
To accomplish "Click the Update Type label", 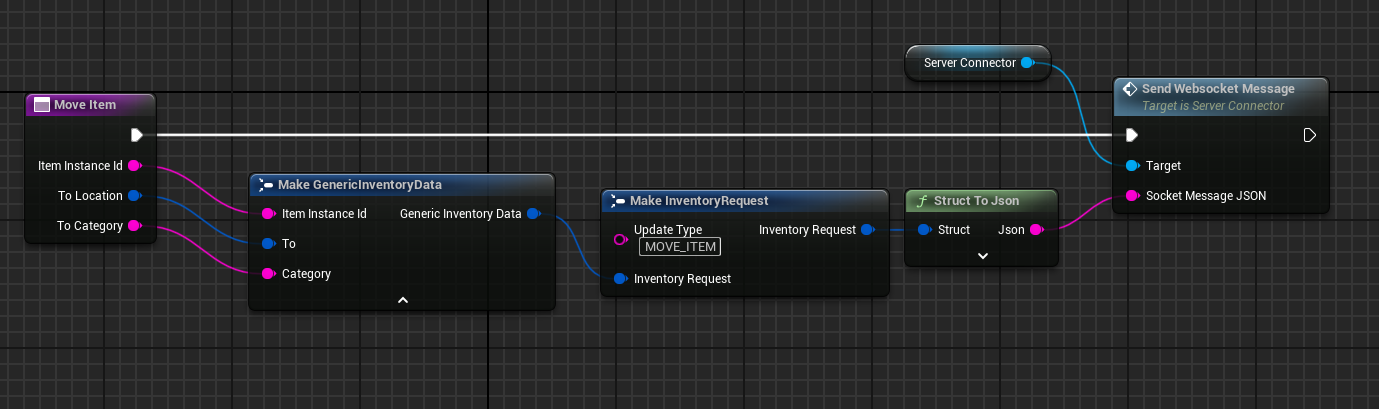I will (668, 229).
